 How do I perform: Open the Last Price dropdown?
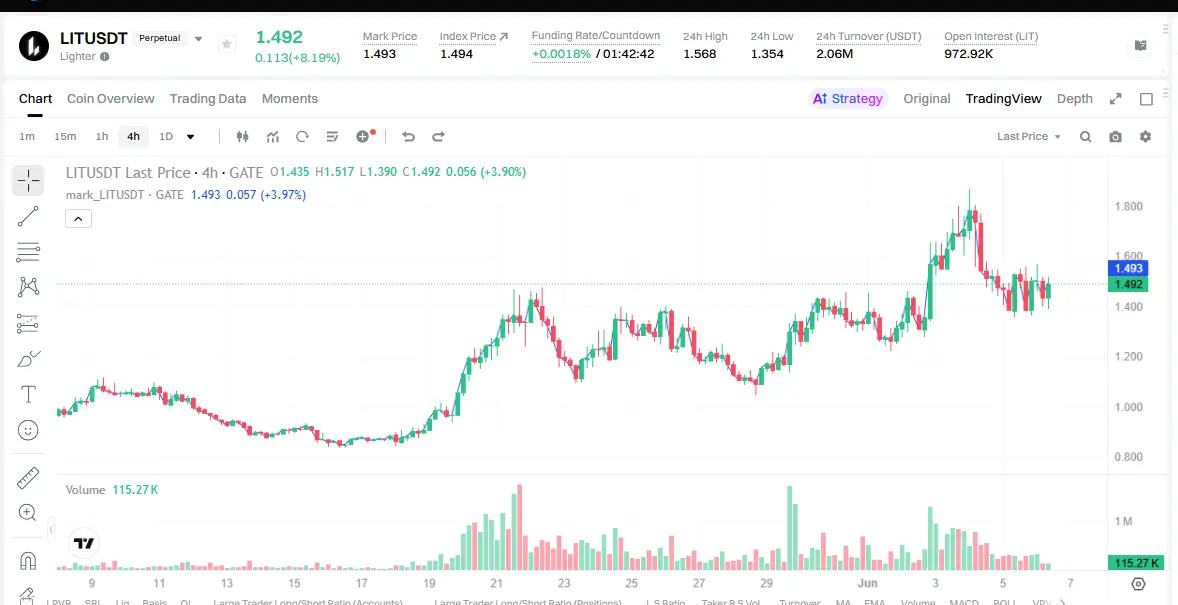click(x=1028, y=136)
